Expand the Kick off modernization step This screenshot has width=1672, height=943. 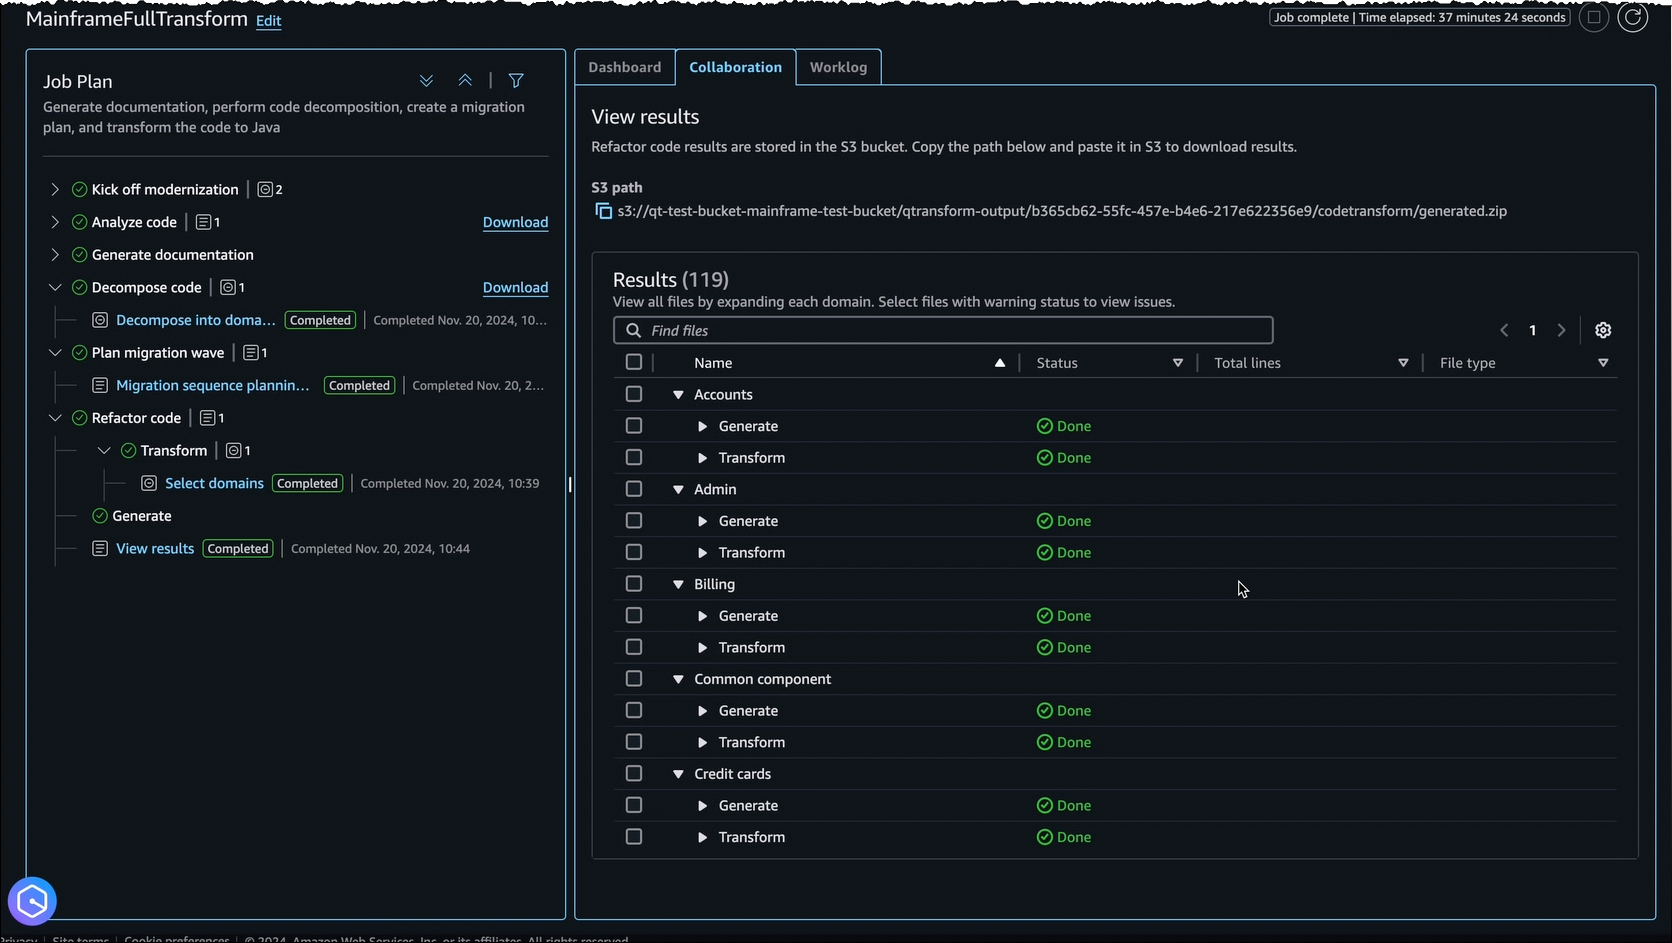point(55,189)
